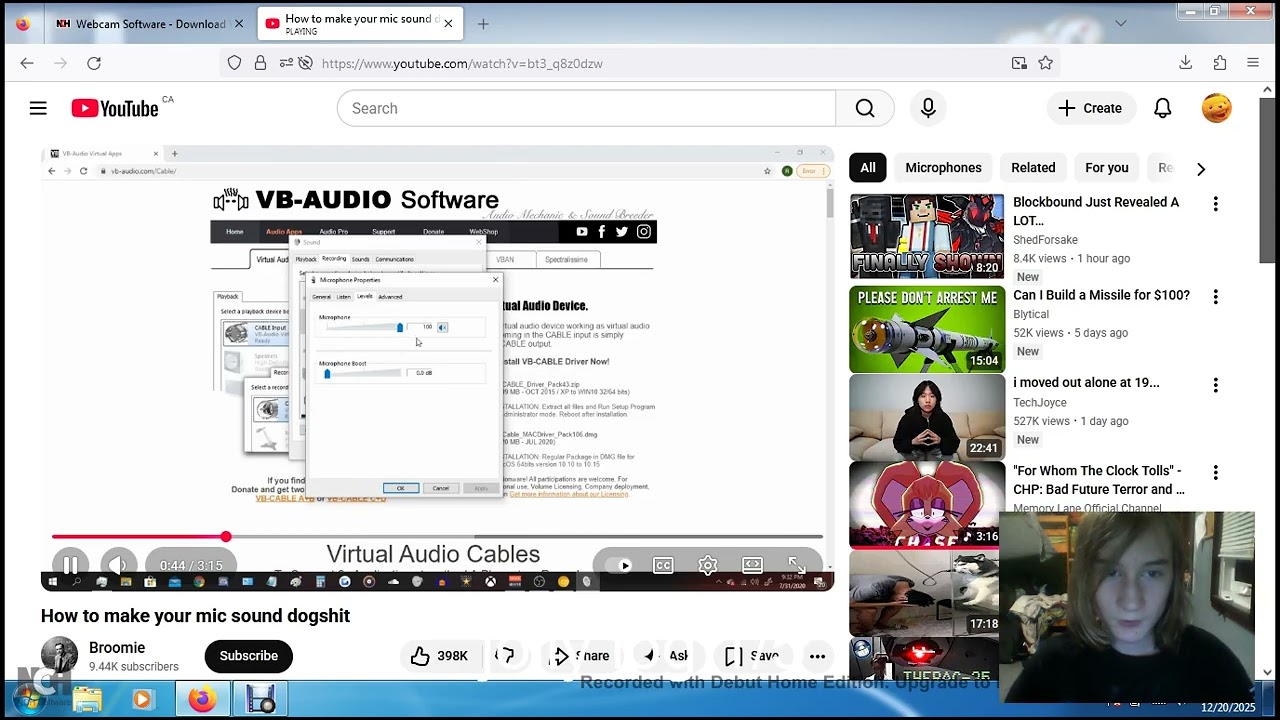Click the search magnifier button
The width and height of the screenshot is (1280, 720).
coord(865,108)
